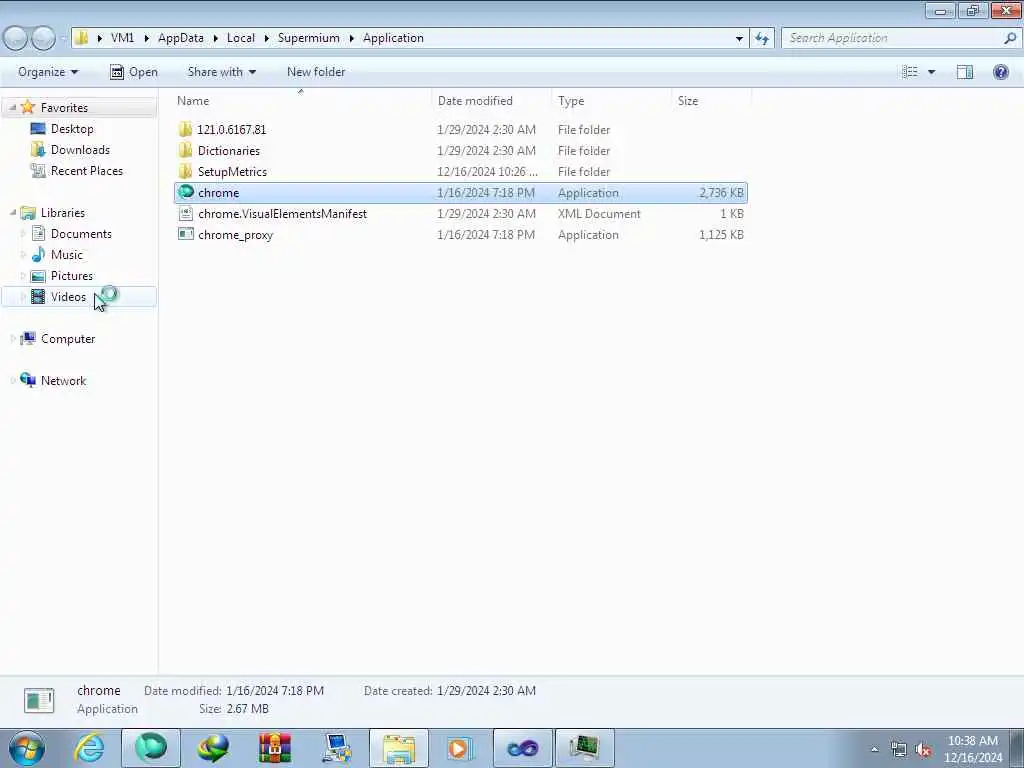
Task: Click the 12/16/2024 10:26 date cell
Action: [x=487, y=172]
